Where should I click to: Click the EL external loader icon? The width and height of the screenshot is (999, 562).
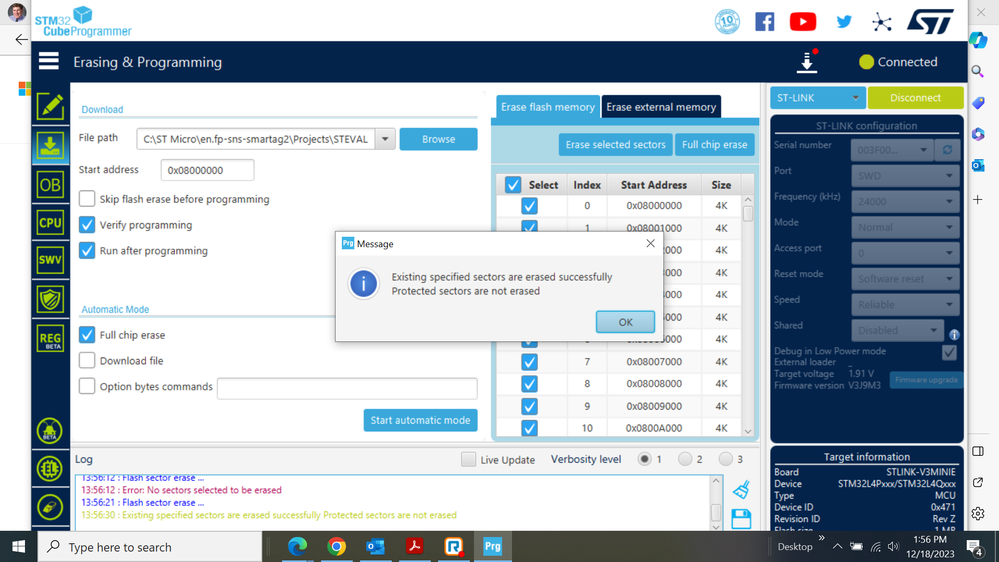coord(50,469)
